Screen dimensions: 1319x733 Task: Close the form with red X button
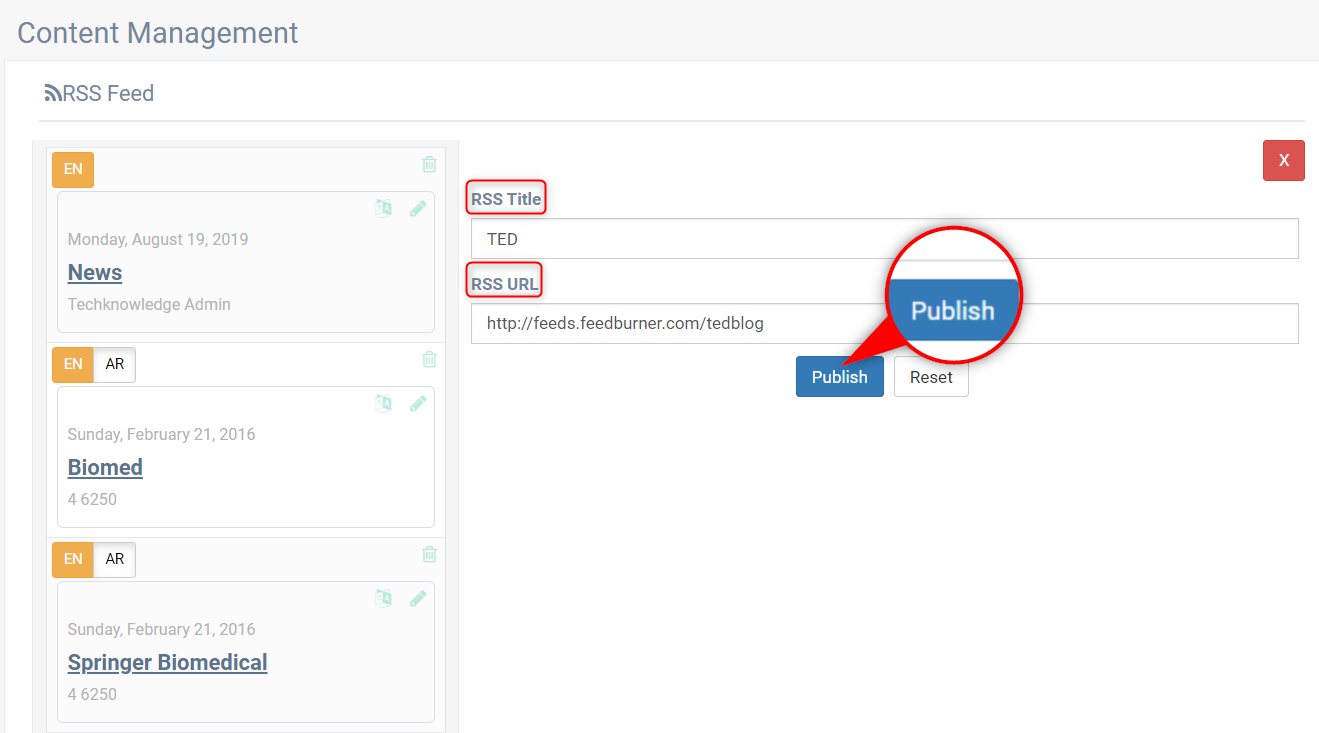[1284, 160]
